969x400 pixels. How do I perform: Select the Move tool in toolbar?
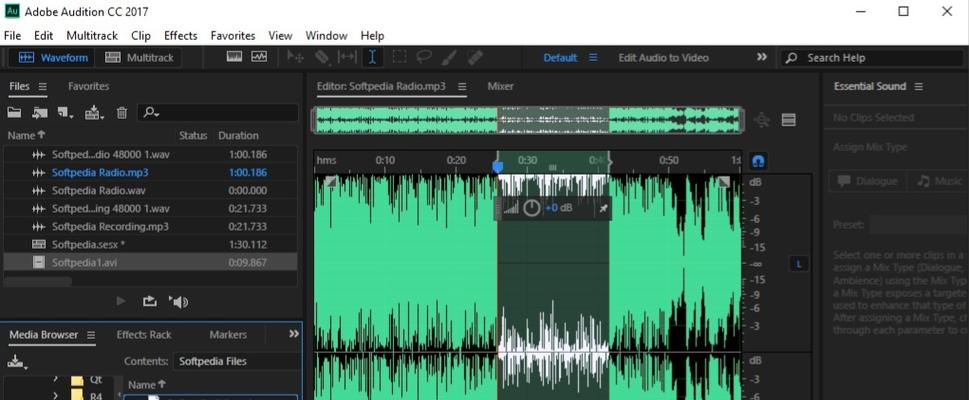[x=295, y=57]
